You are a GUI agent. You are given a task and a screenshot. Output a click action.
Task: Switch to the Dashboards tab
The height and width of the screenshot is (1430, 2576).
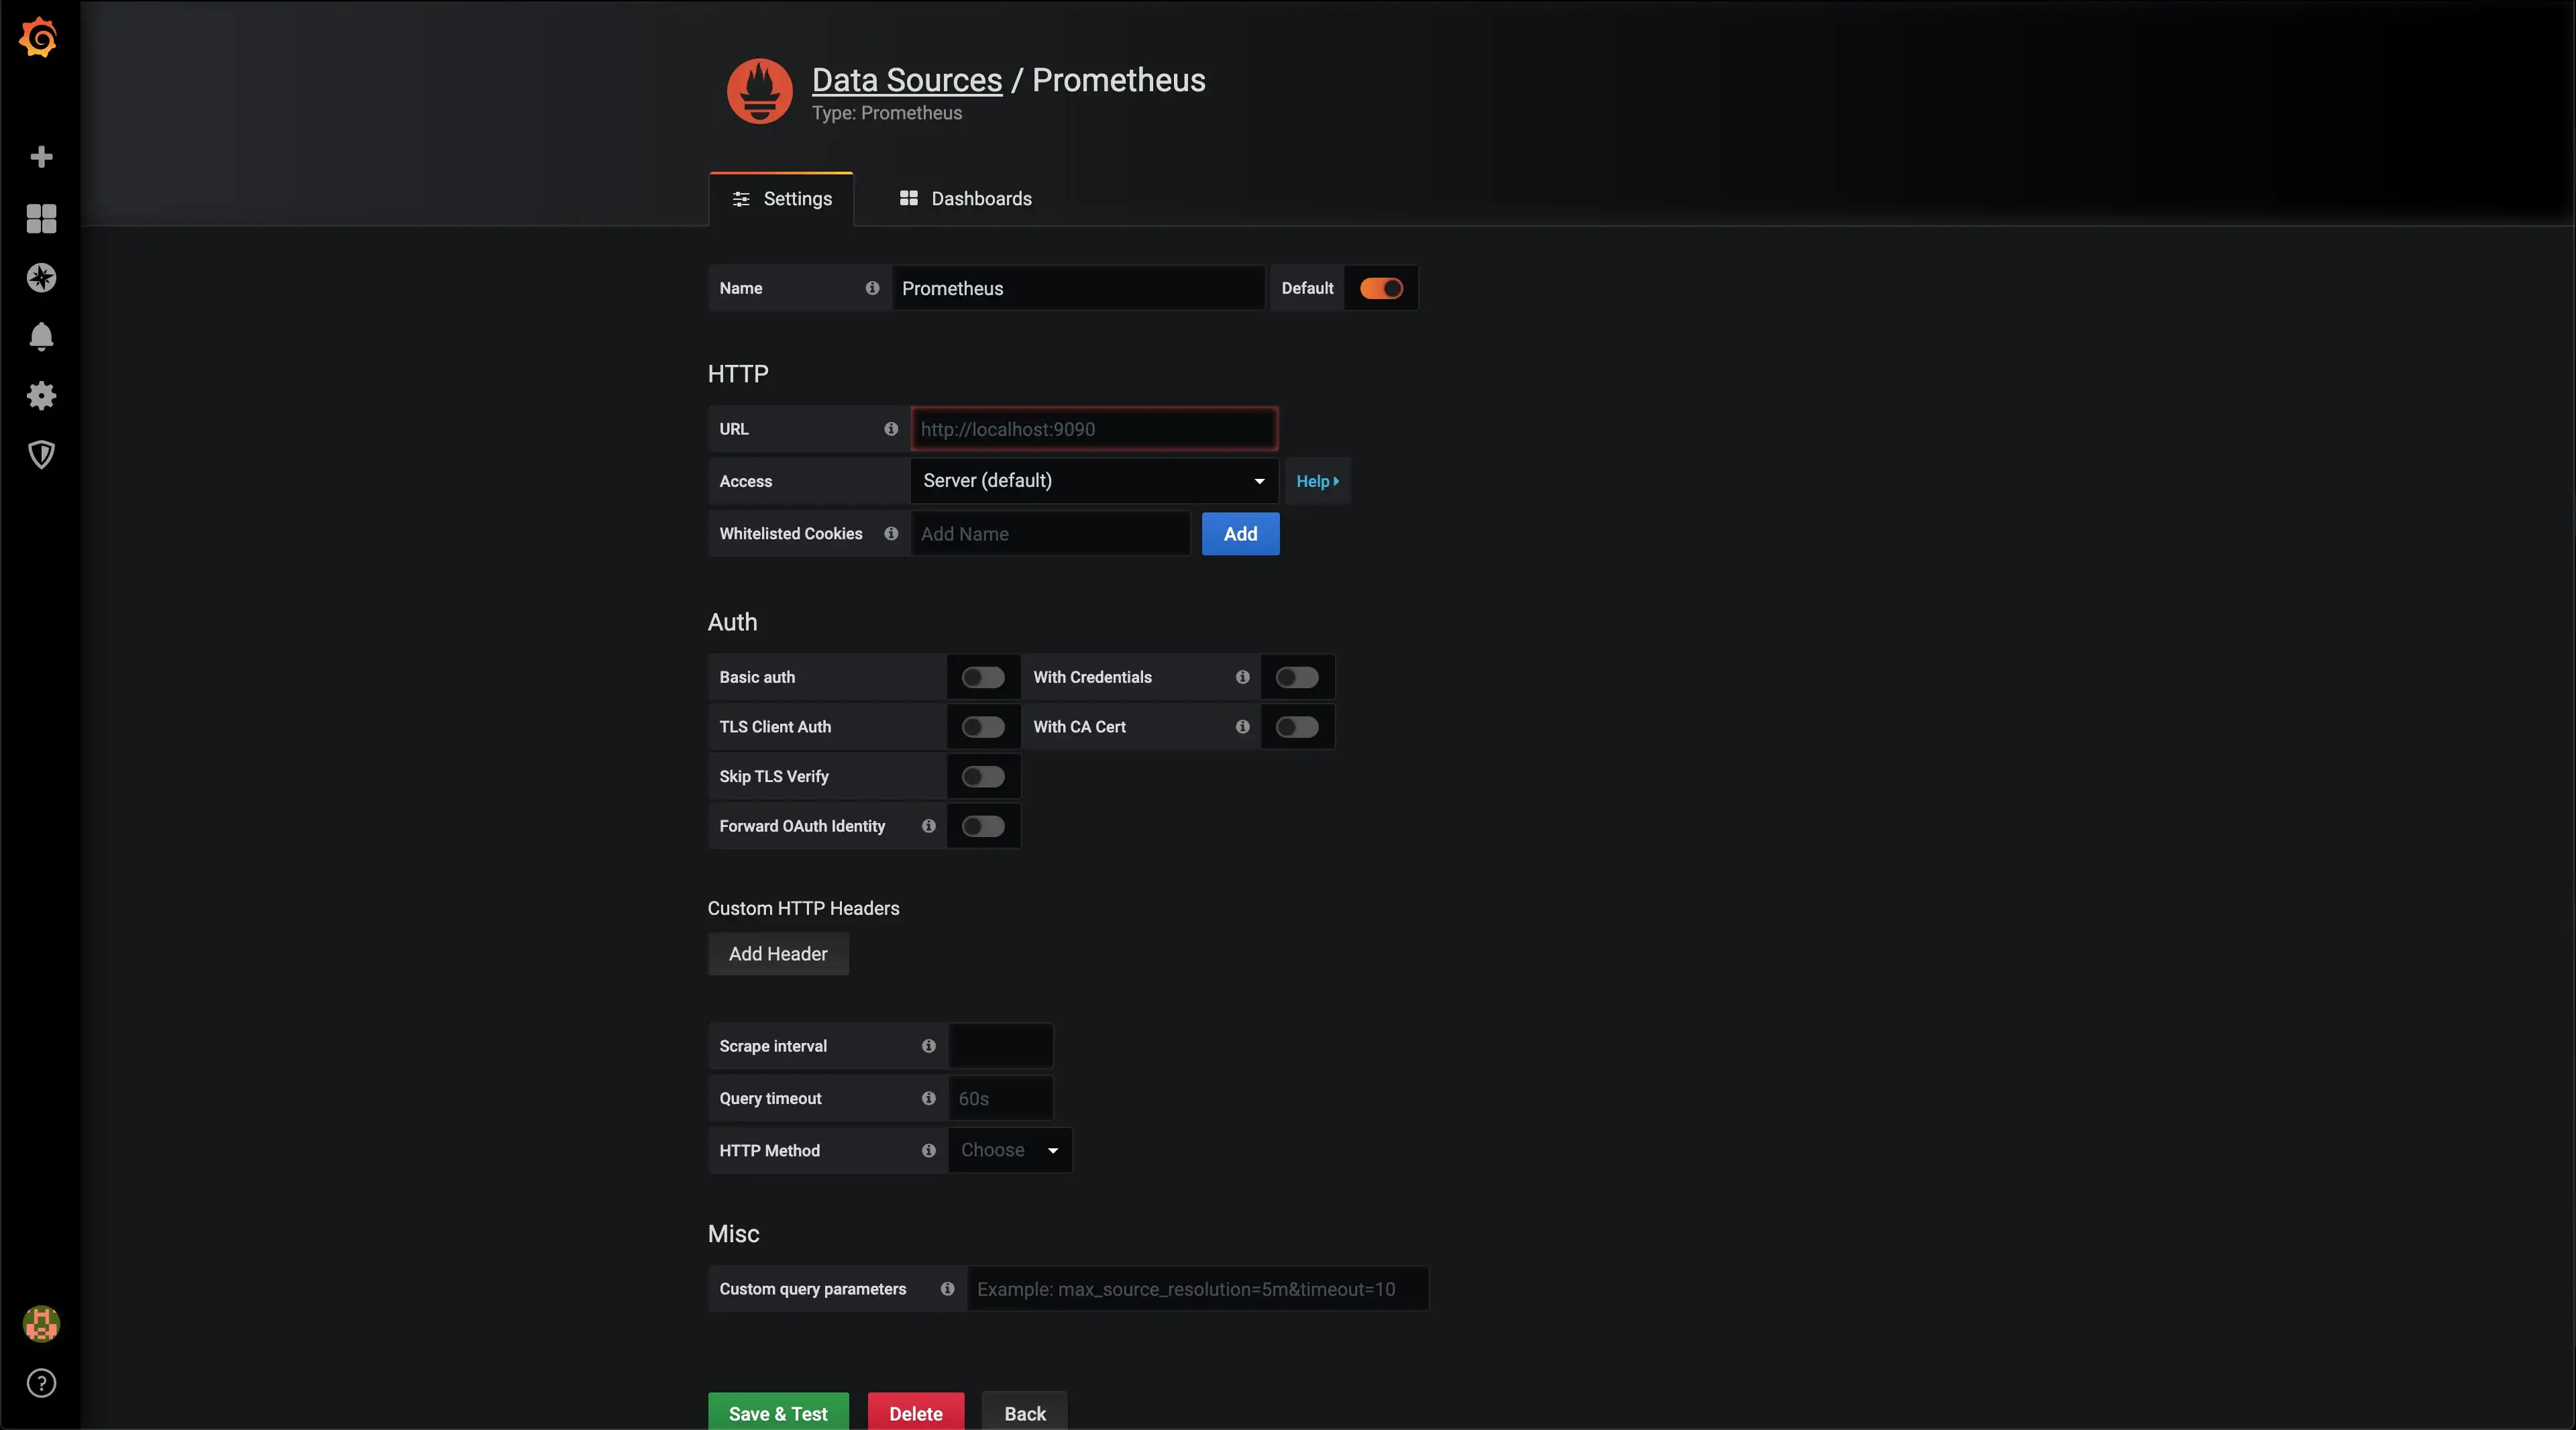pos(963,198)
